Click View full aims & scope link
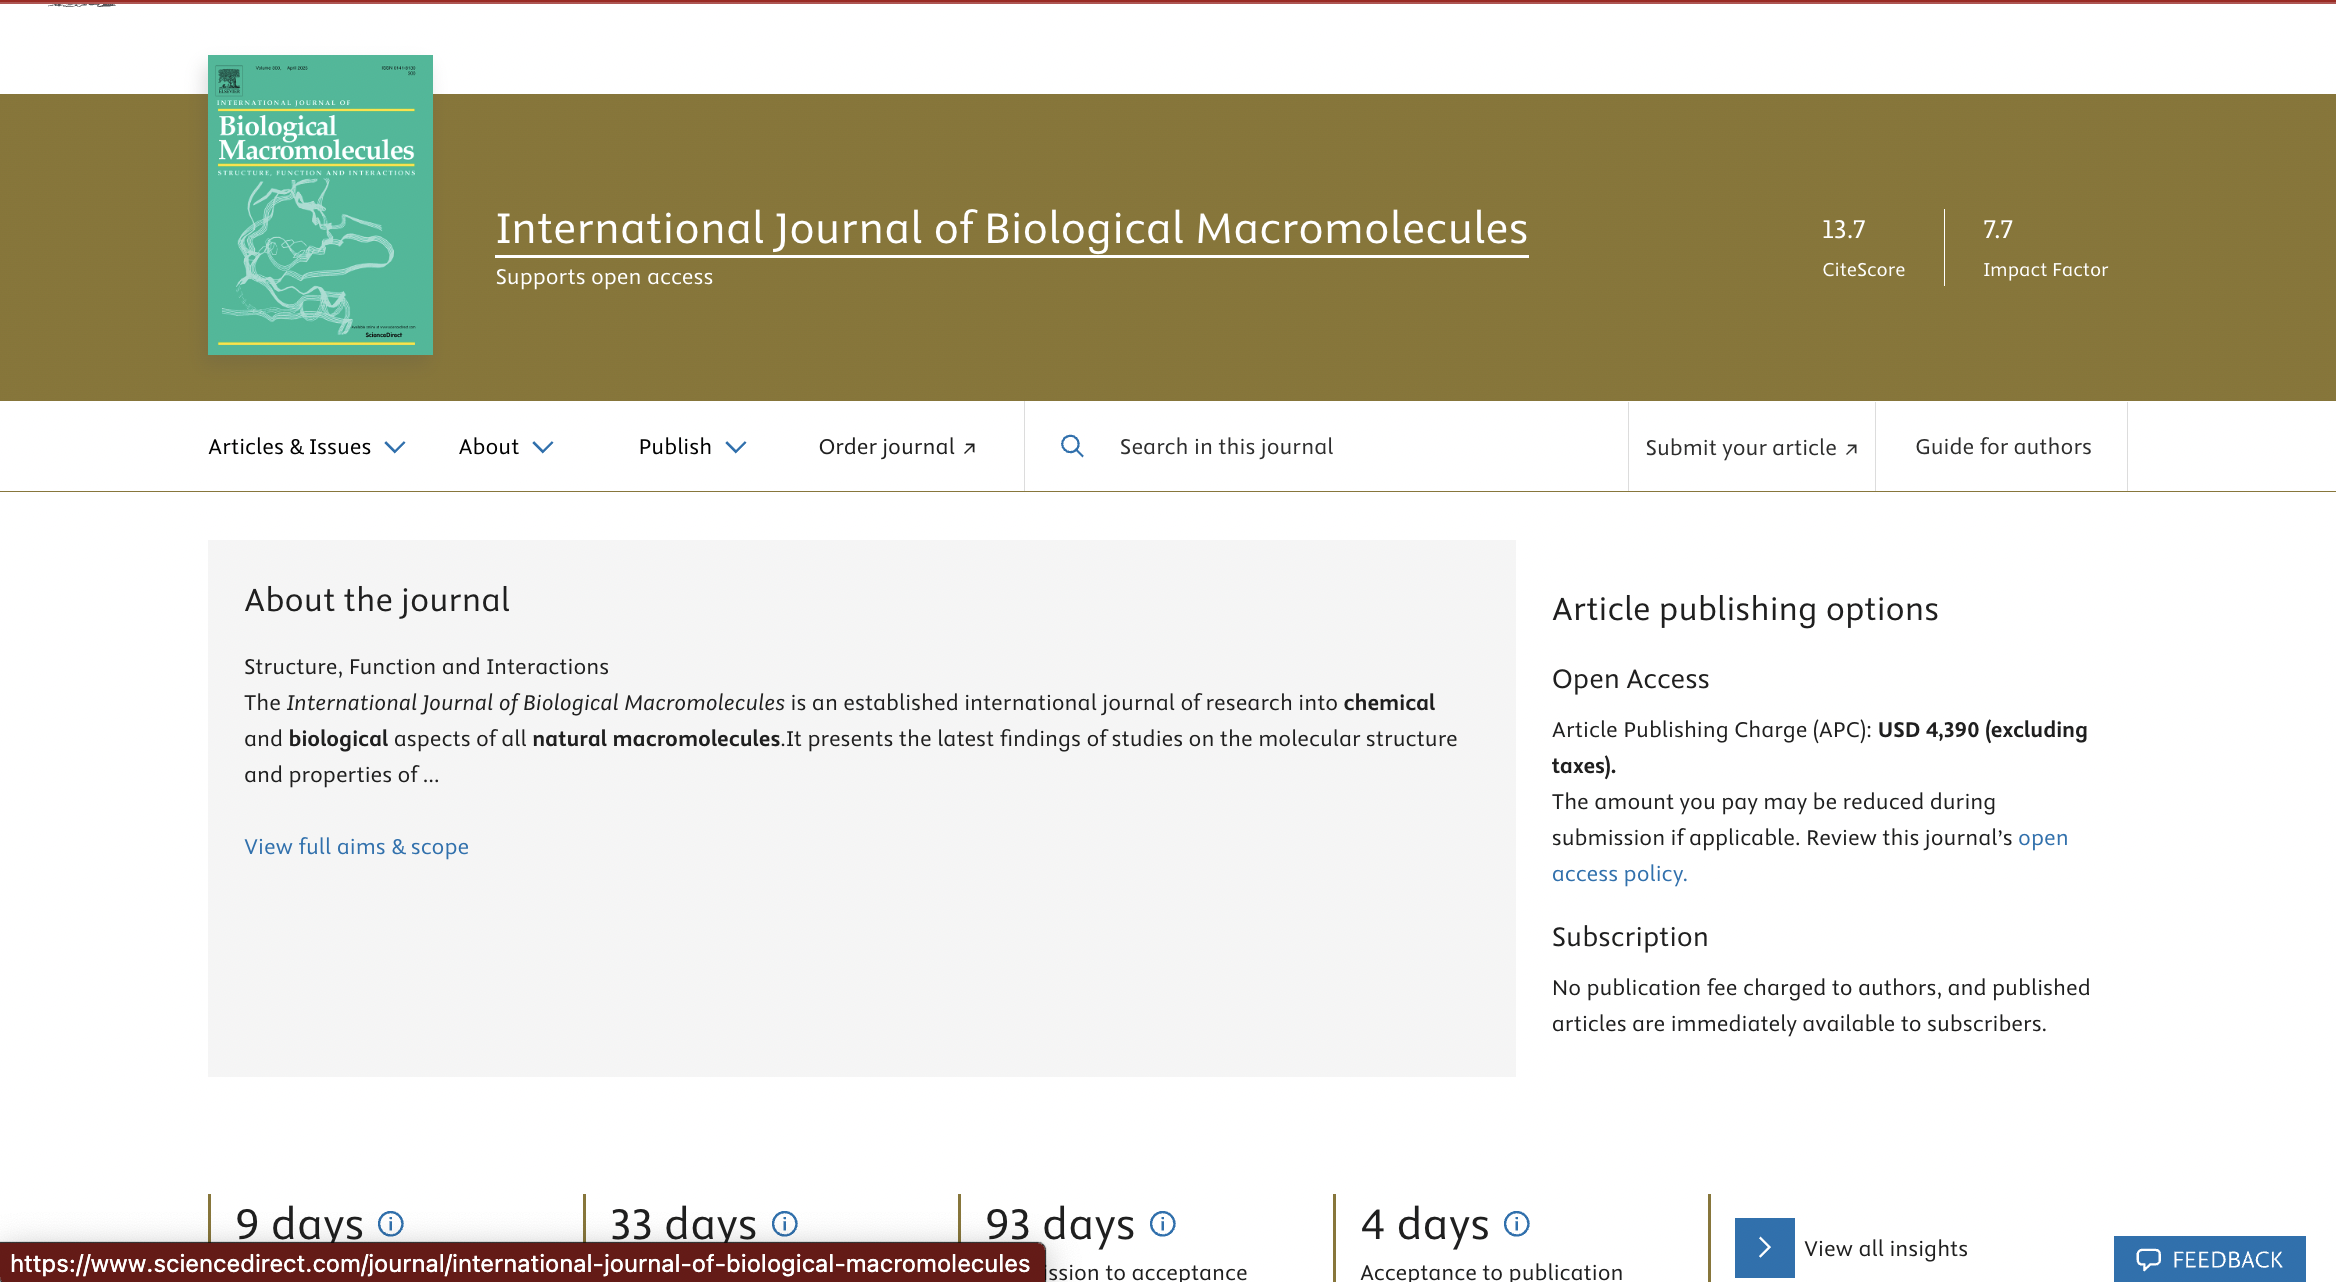The image size is (2336, 1282). [x=356, y=846]
